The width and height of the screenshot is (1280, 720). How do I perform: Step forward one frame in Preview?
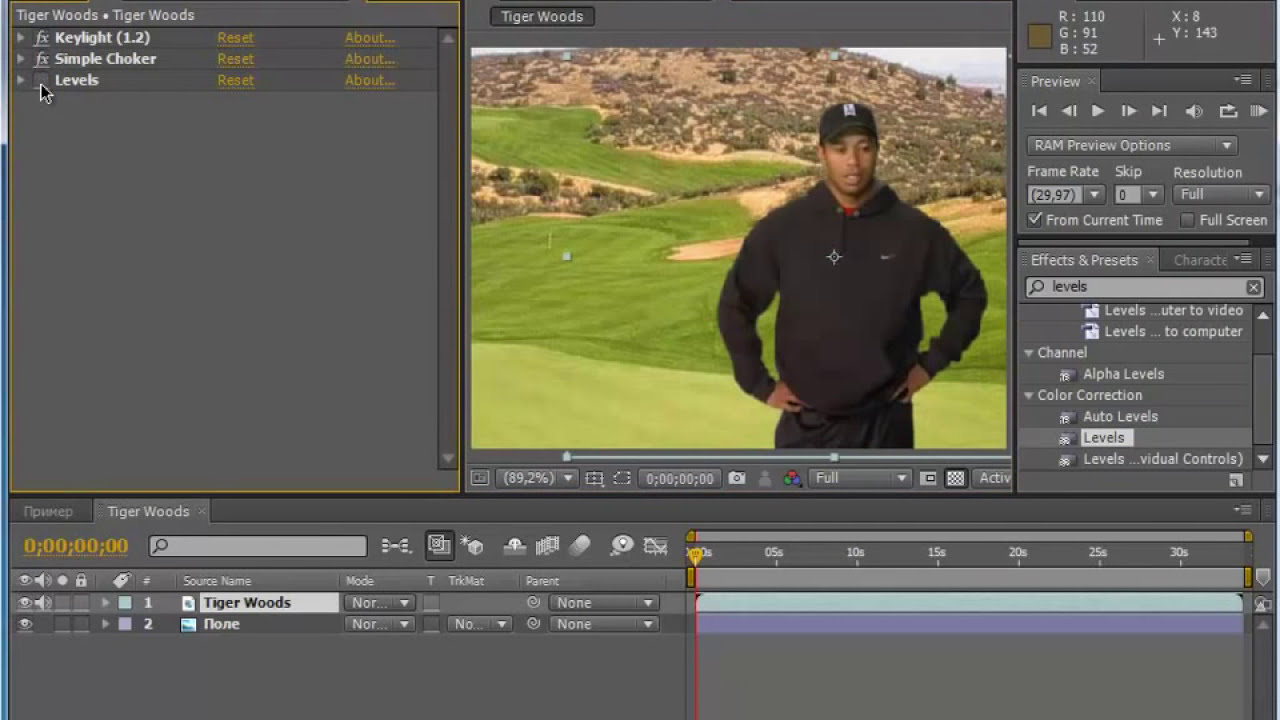[1128, 111]
